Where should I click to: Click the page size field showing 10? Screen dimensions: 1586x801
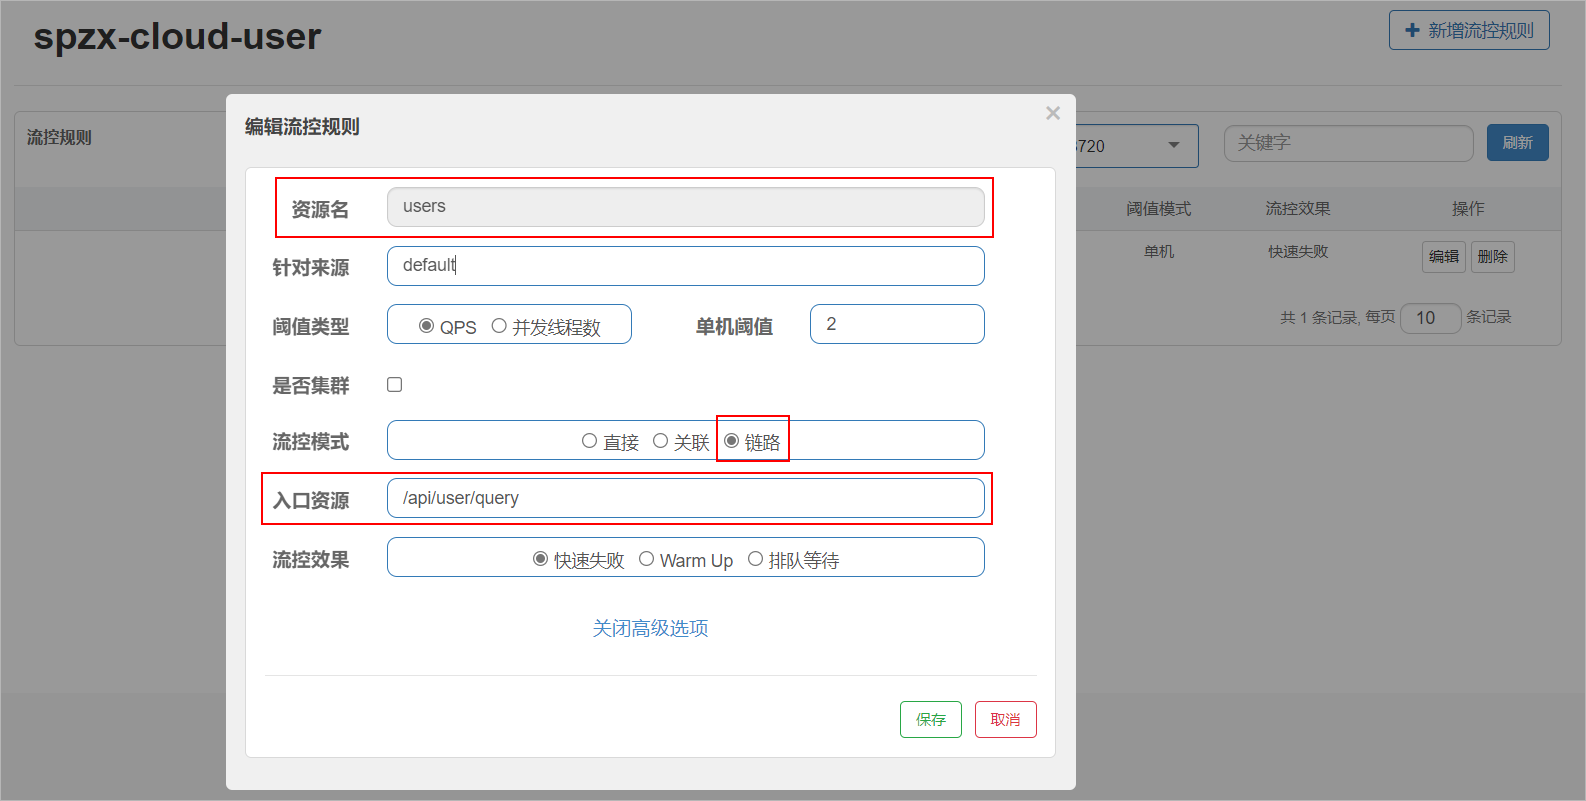(x=1430, y=318)
